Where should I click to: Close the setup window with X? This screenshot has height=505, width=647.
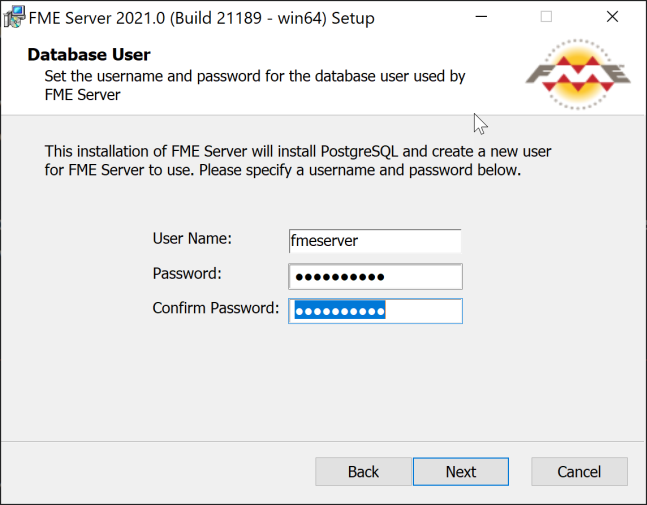click(x=612, y=17)
